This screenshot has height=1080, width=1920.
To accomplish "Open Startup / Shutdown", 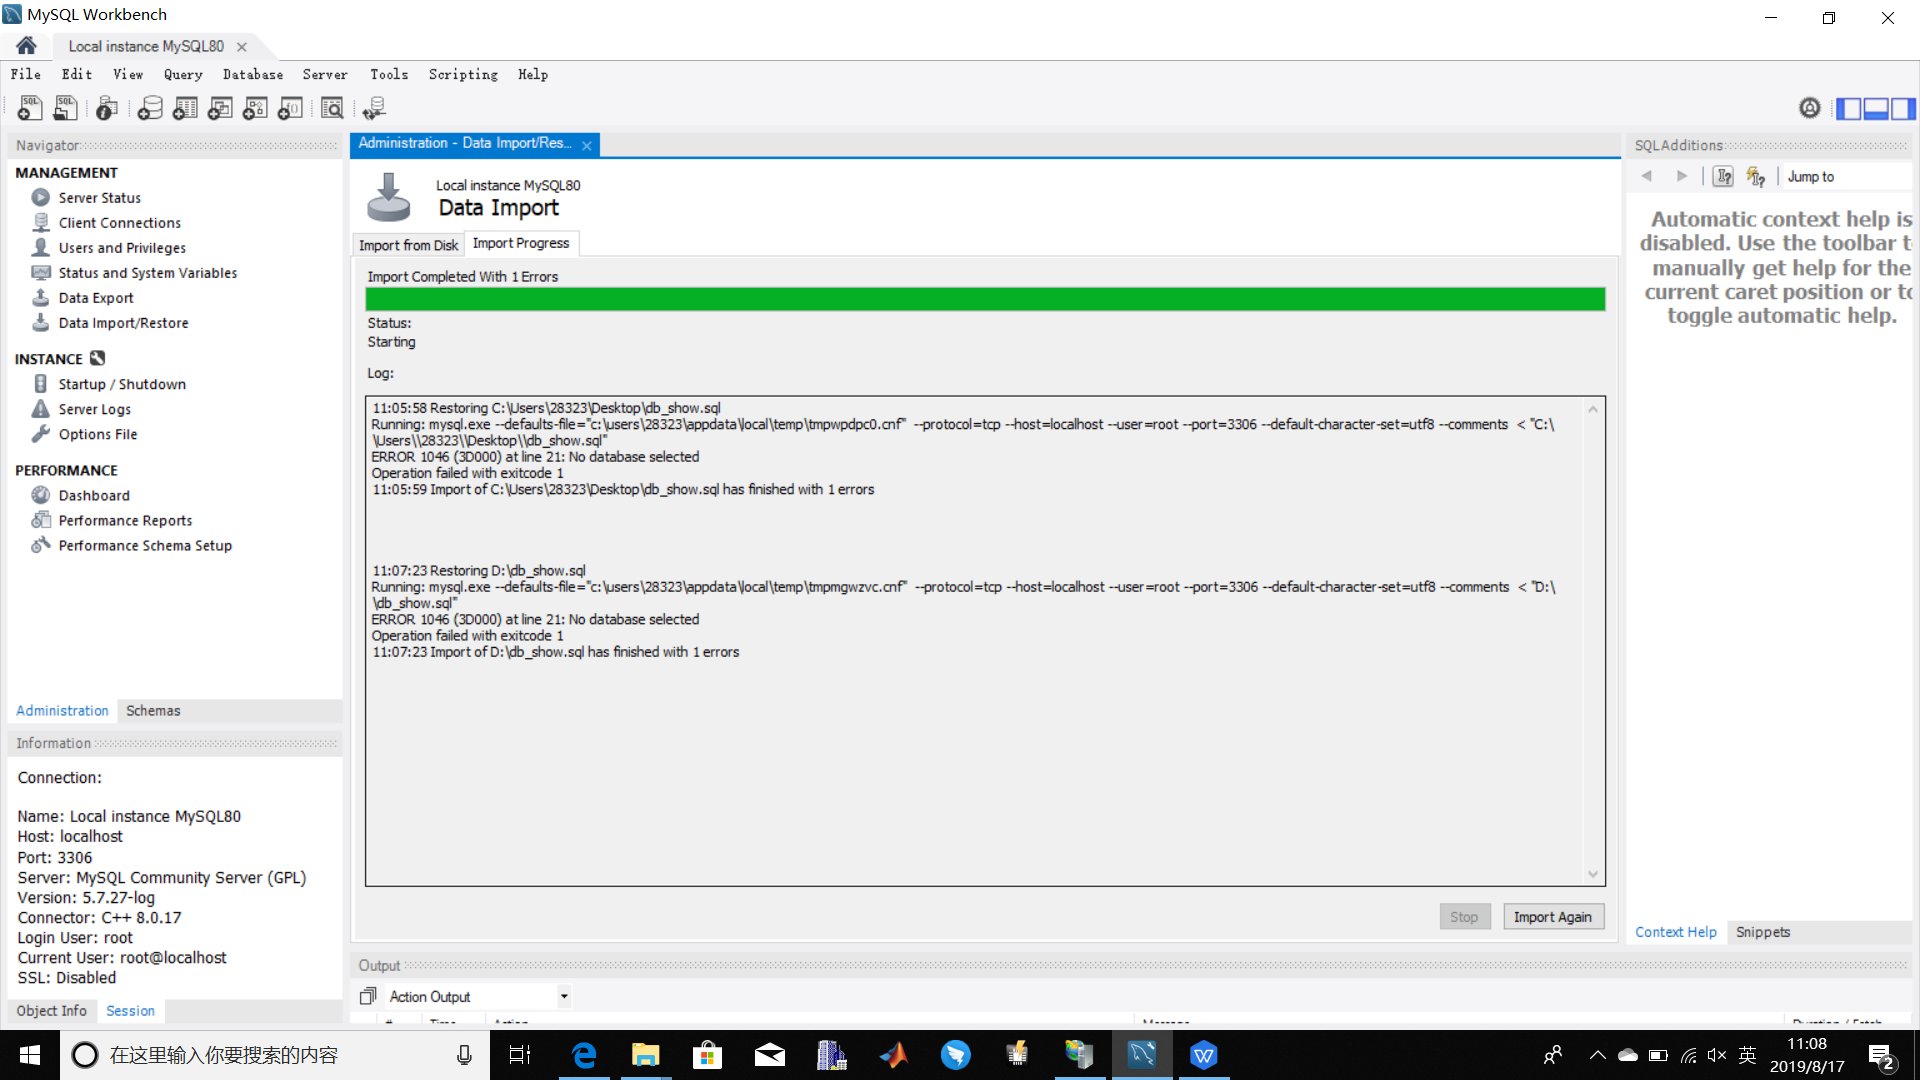I will pyautogui.click(x=121, y=384).
